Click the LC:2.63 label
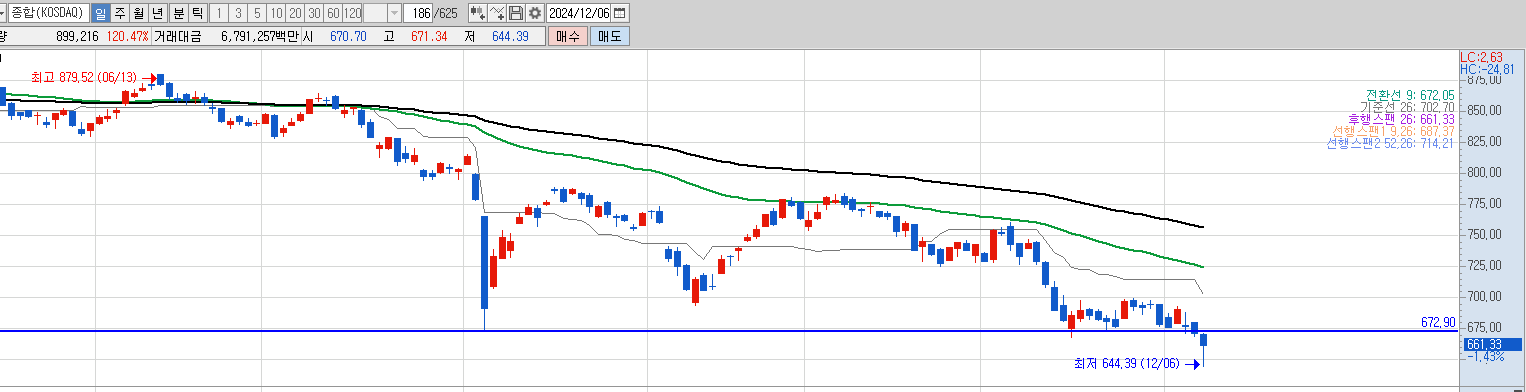The width and height of the screenshot is (1526, 392). (1482, 57)
